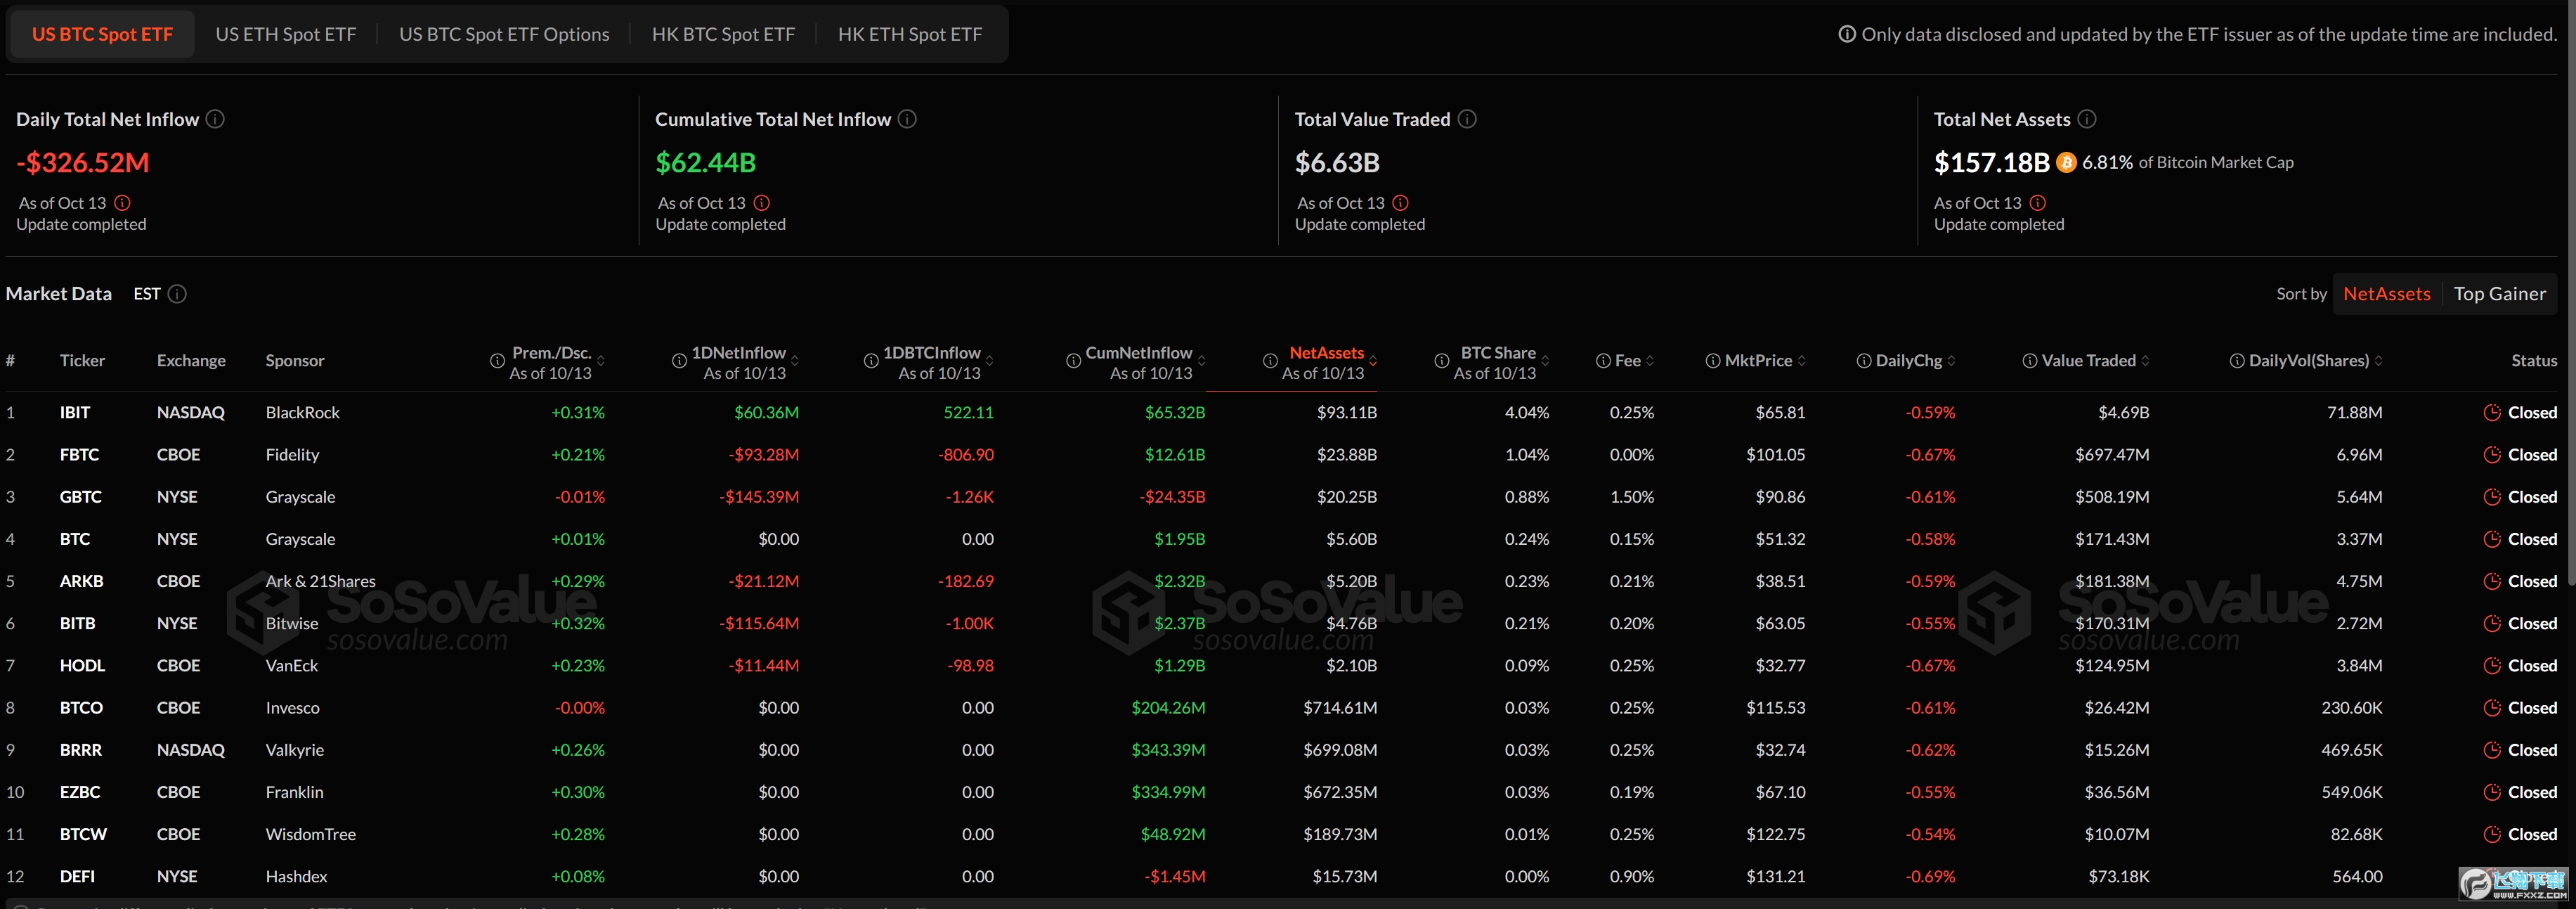Switch to US ETH Spot ETF tab

[x=286, y=34]
